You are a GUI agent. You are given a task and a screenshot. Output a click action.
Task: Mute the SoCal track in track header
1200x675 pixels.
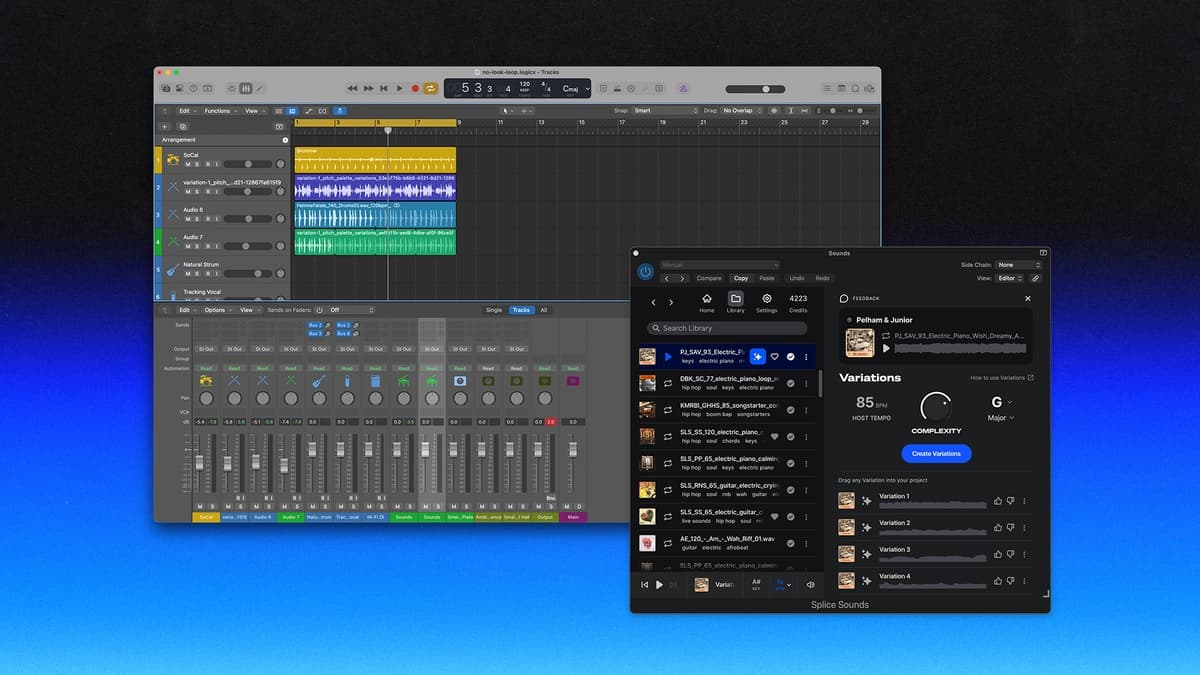point(187,164)
